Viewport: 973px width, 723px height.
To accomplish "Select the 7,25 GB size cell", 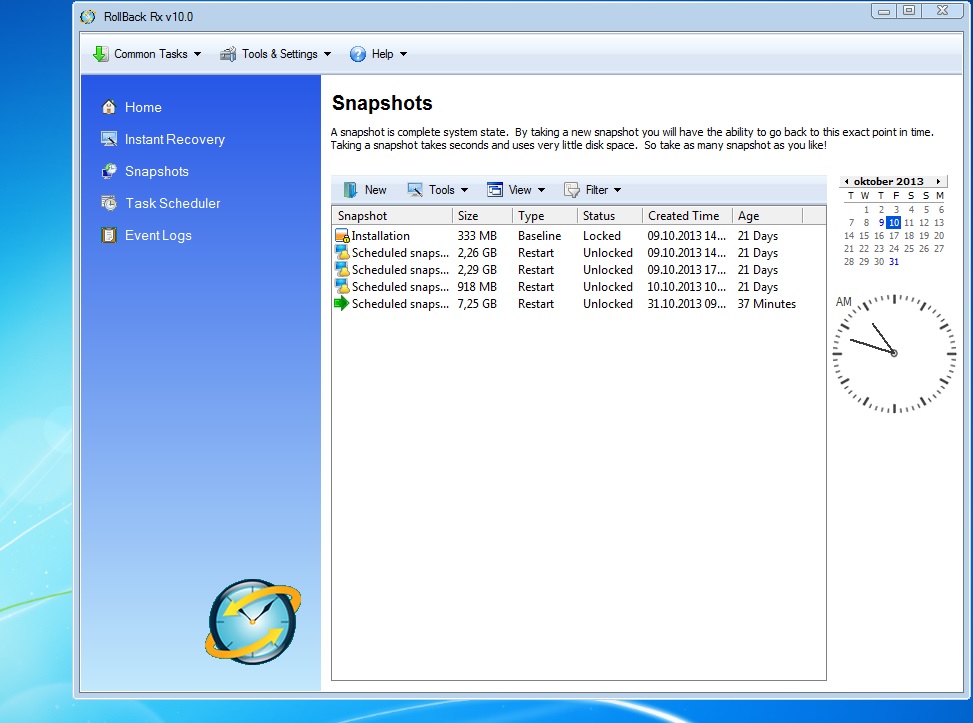I will coord(477,303).
